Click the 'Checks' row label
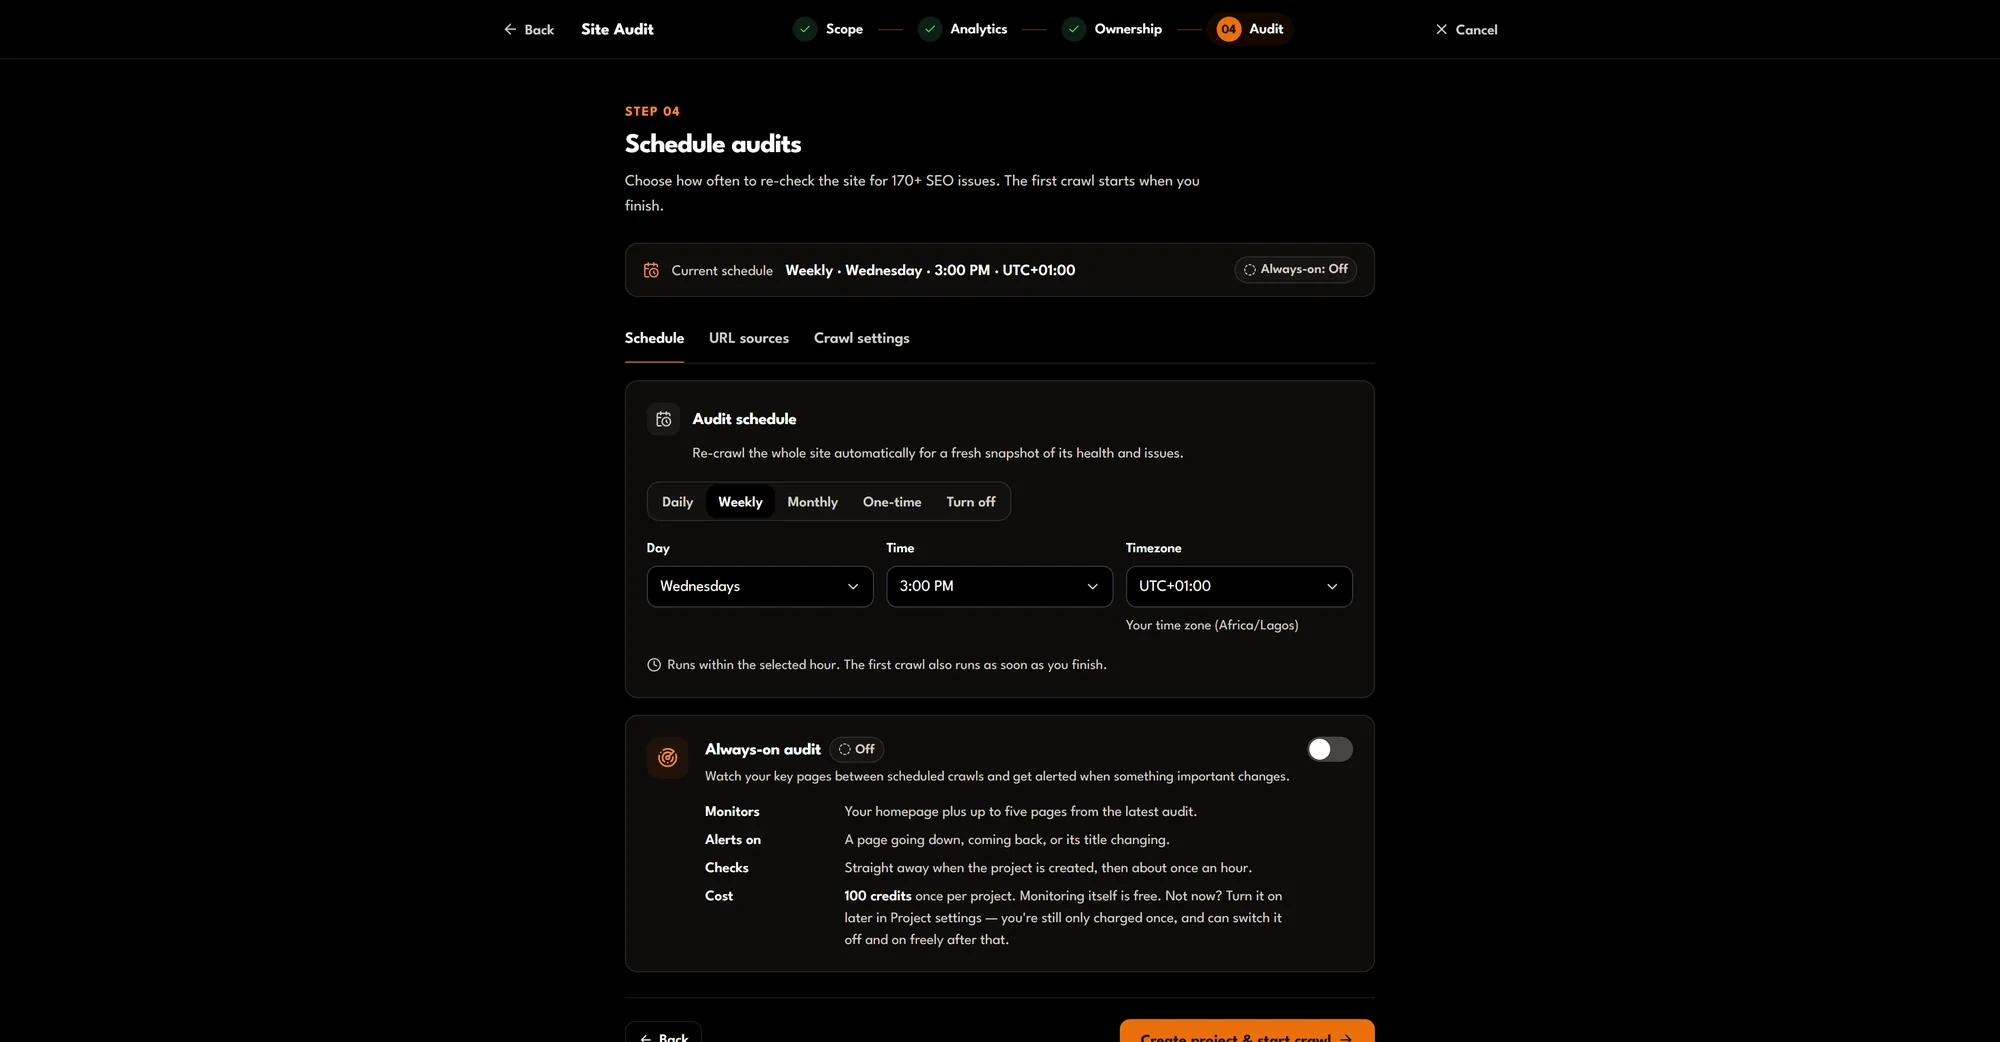 pos(727,868)
